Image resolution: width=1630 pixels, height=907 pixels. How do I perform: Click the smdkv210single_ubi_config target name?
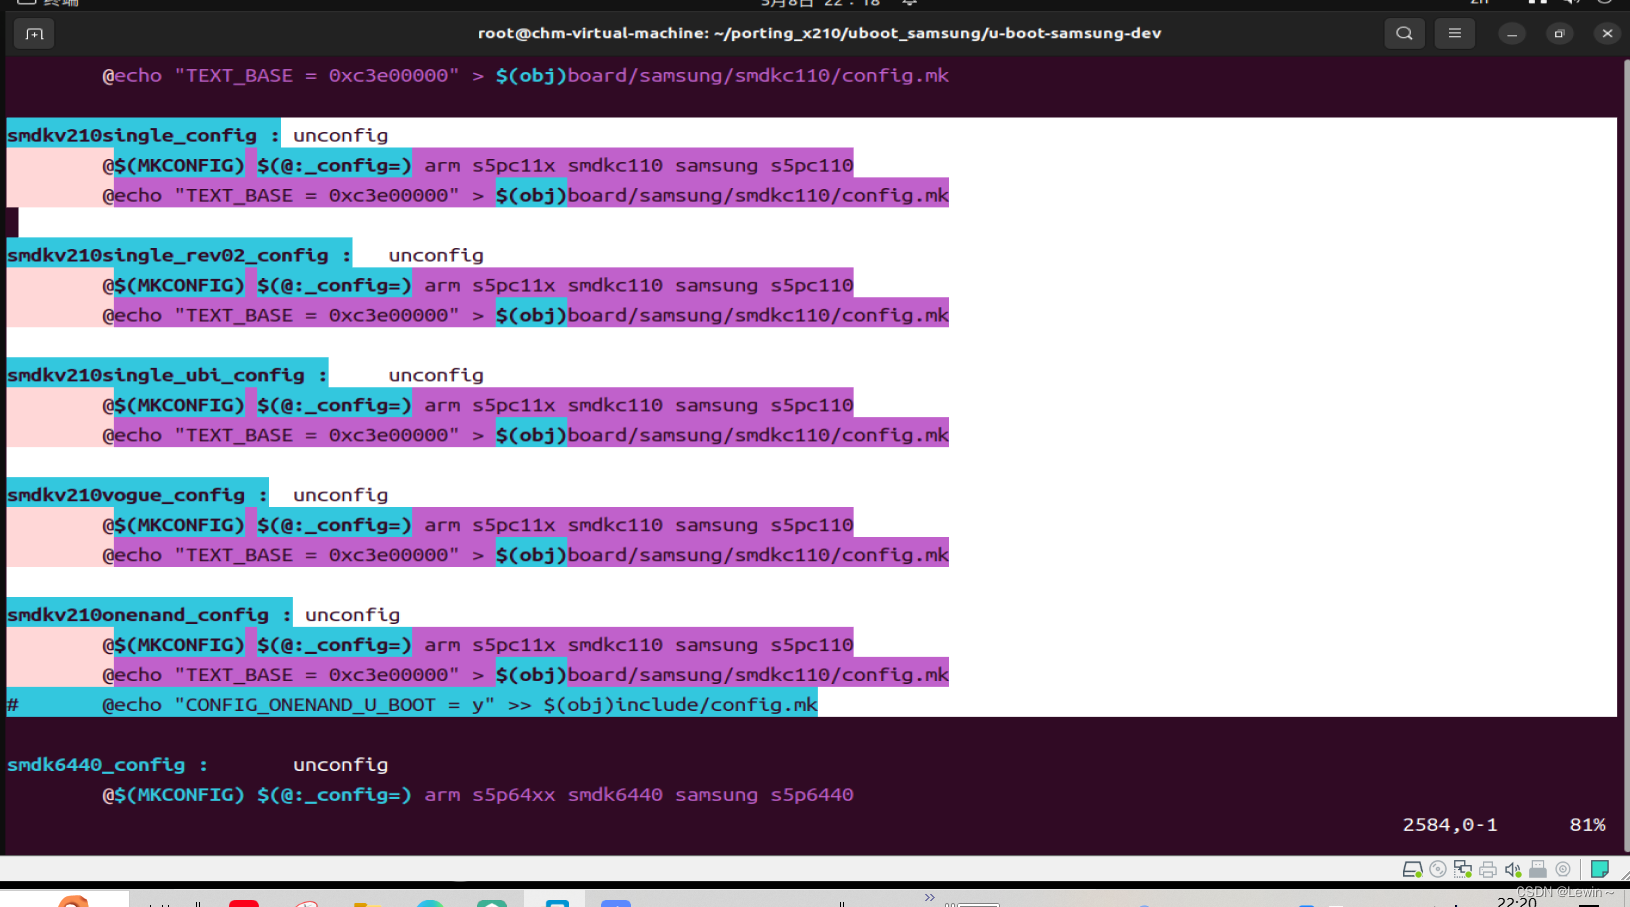coord(156,375)
